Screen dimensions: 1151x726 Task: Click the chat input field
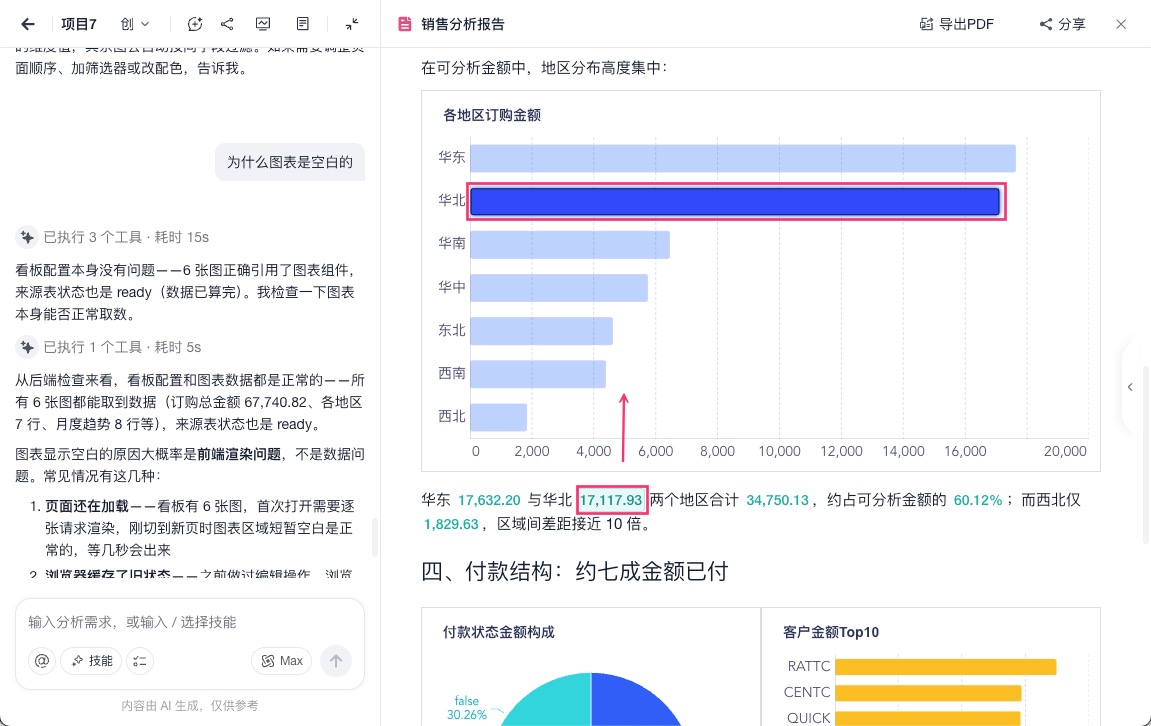pos(189,622)
